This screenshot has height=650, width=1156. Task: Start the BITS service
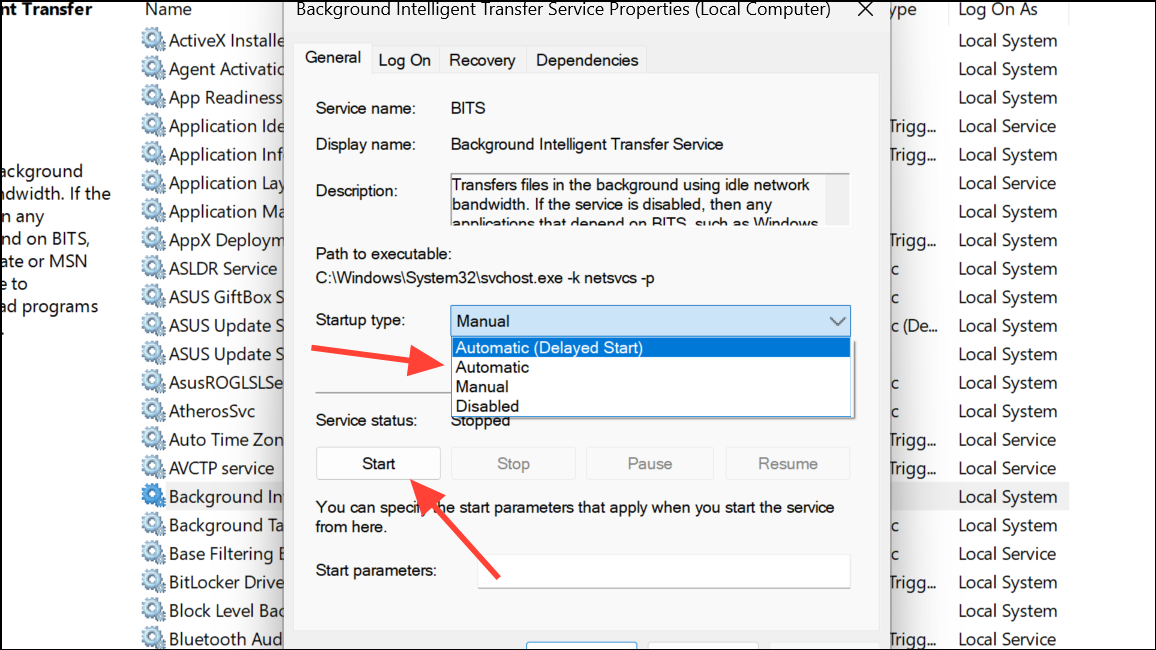[x=378, y=464]
